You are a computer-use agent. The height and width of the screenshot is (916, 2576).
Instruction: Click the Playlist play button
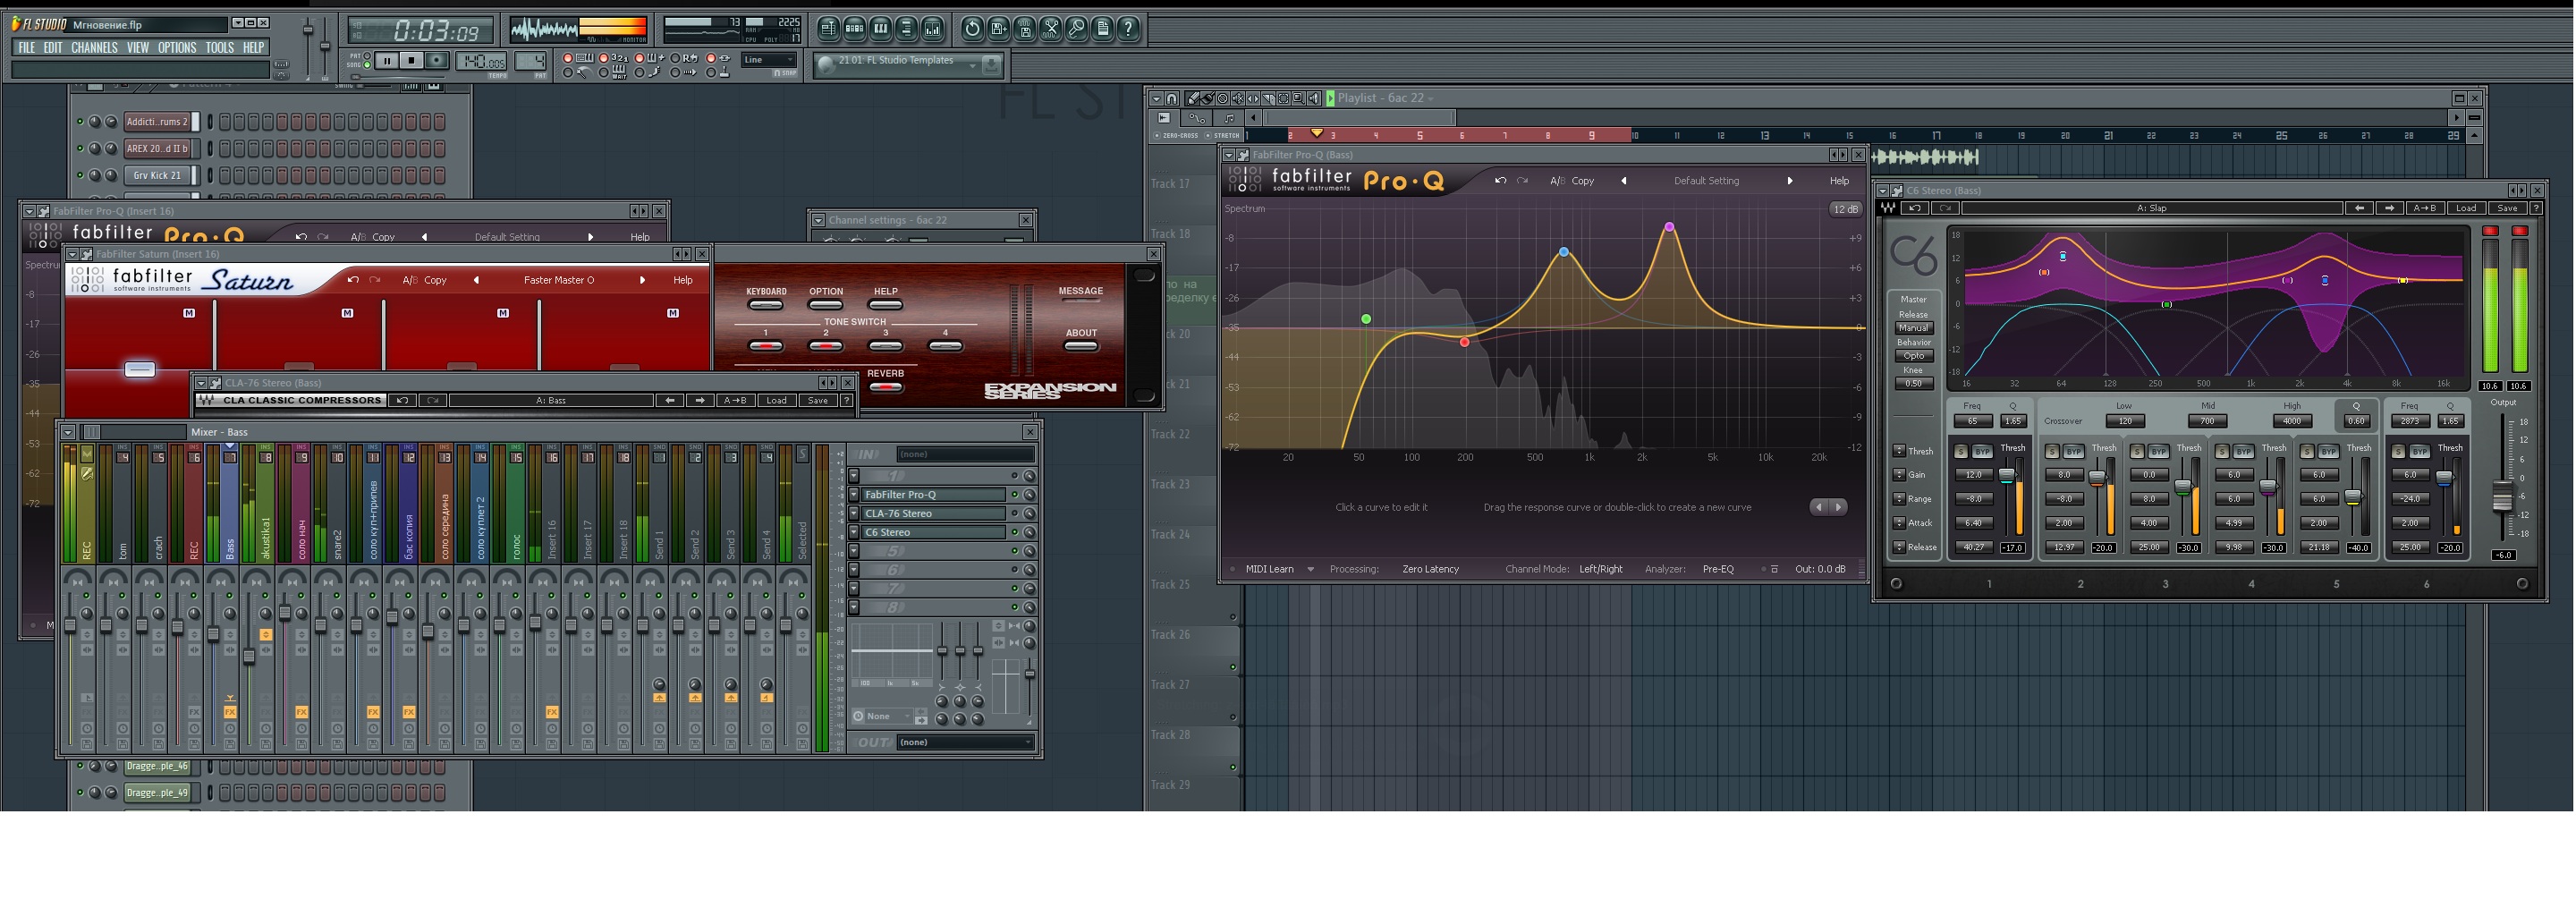[1330, 98]
